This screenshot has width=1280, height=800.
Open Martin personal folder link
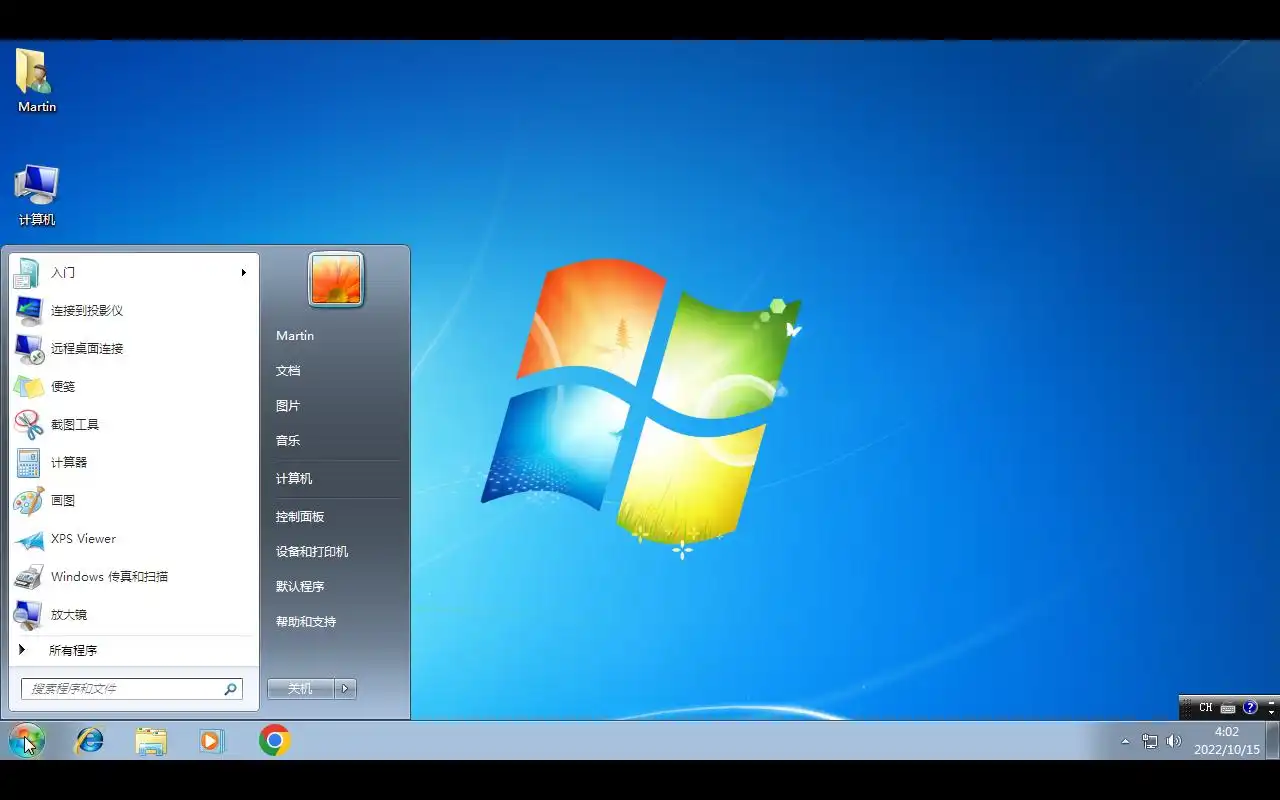[x=295, y=336]
